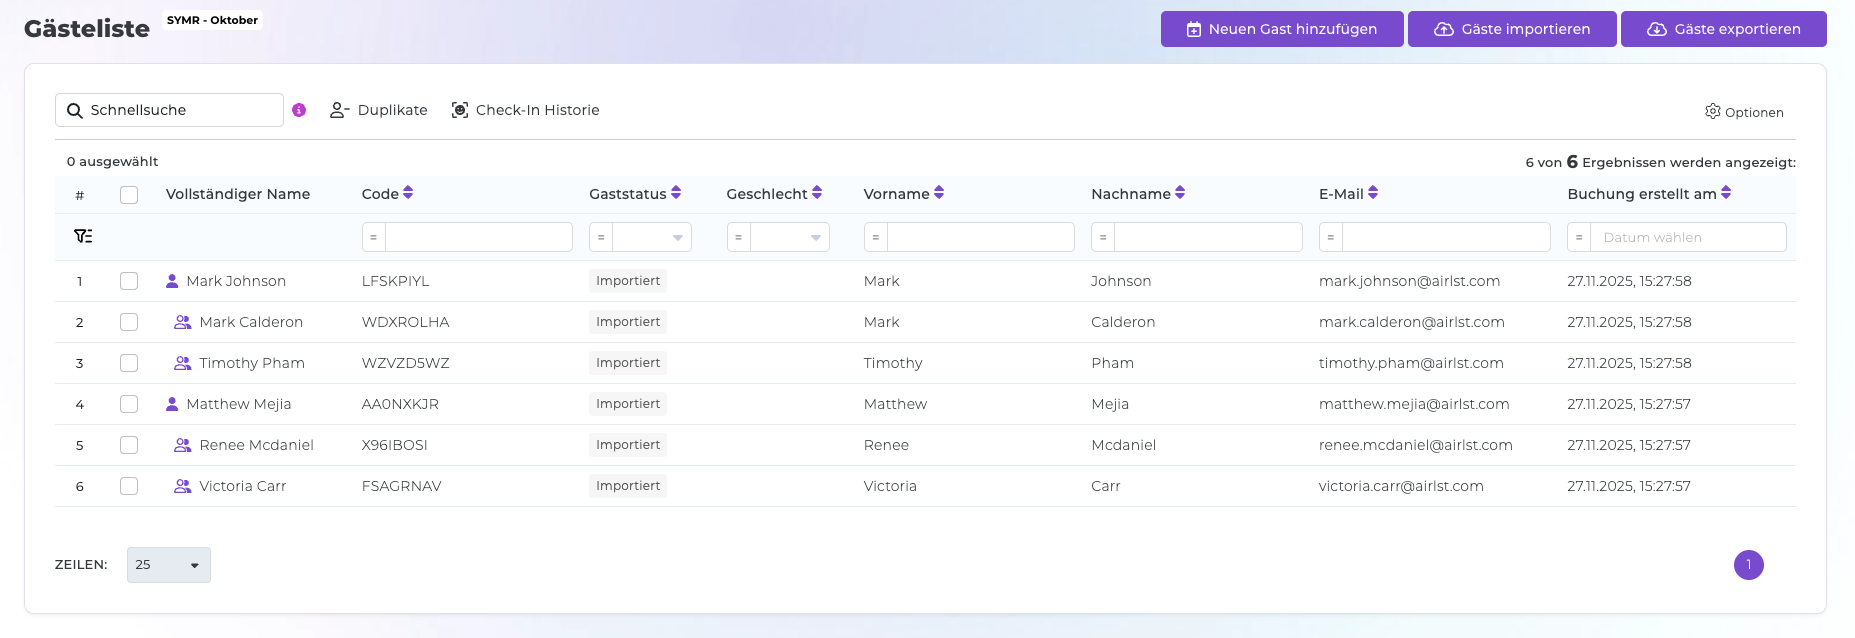Screen dimensions: 1855x638
Task: Click the person icon next to Mark Johnson
Action: [172, 281]
